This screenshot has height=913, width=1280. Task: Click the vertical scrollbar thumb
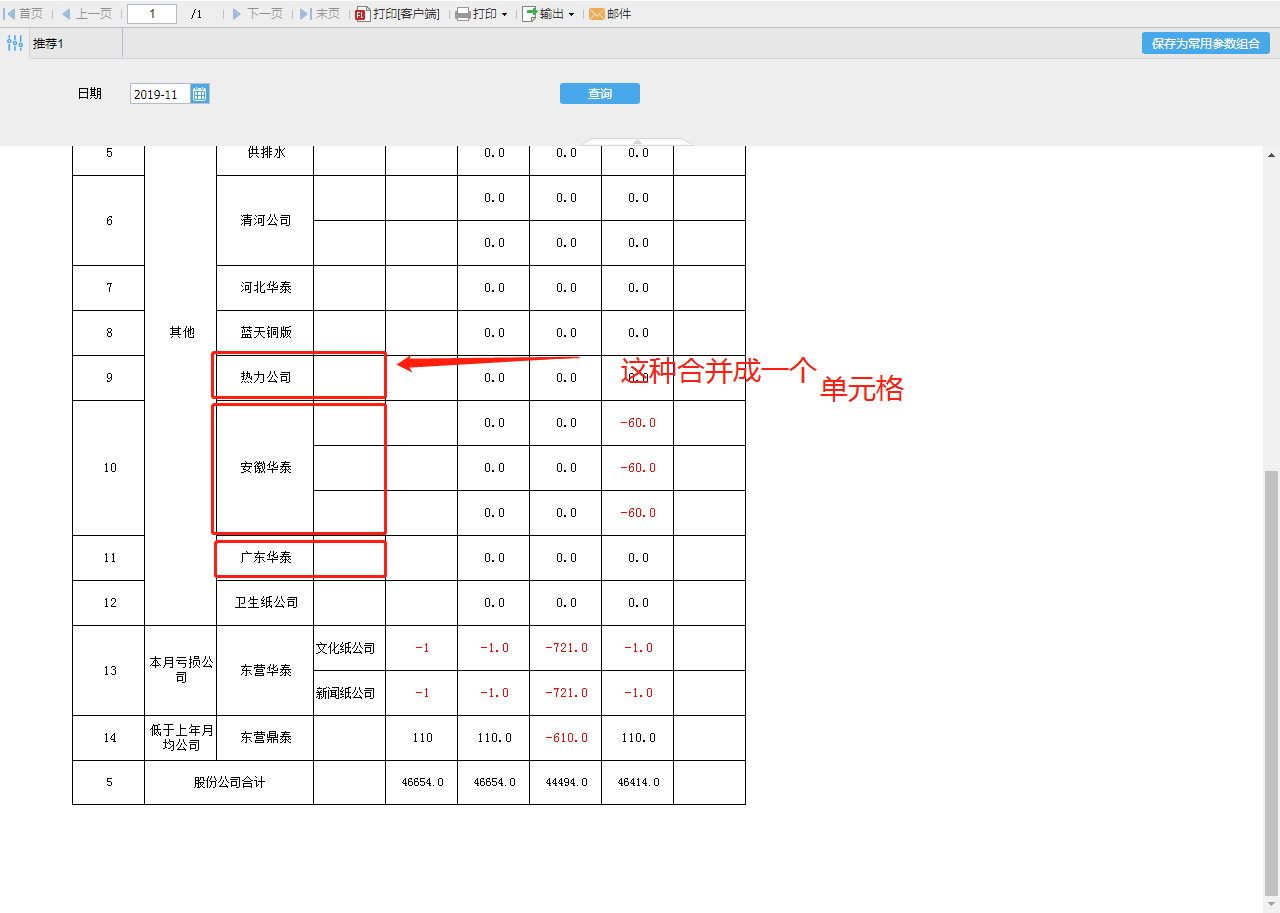click(1271, 681)
